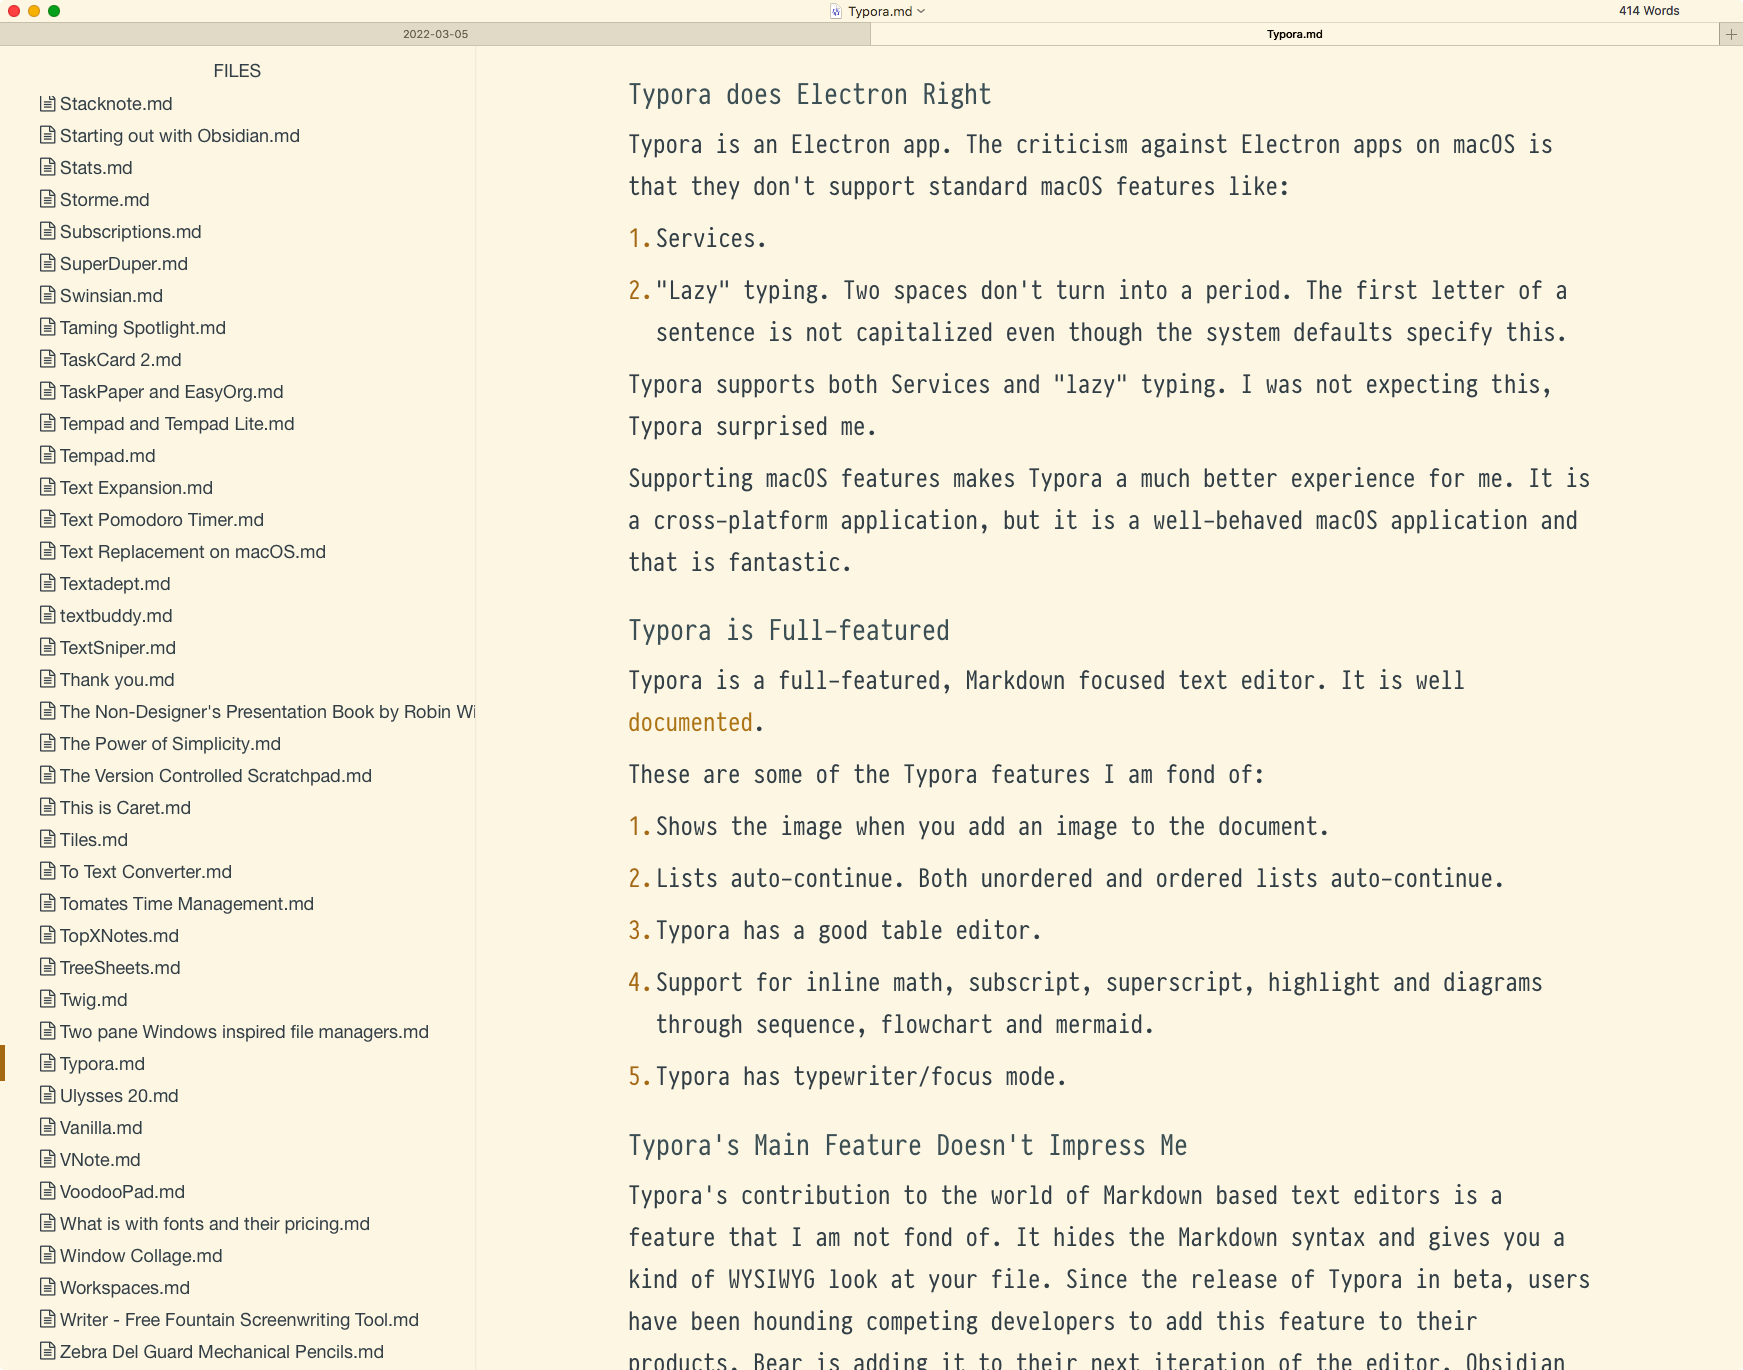Click the heading Typora does Electron Right
The height and width of the screenshot is (1370, 1743).
coord(809,94)
